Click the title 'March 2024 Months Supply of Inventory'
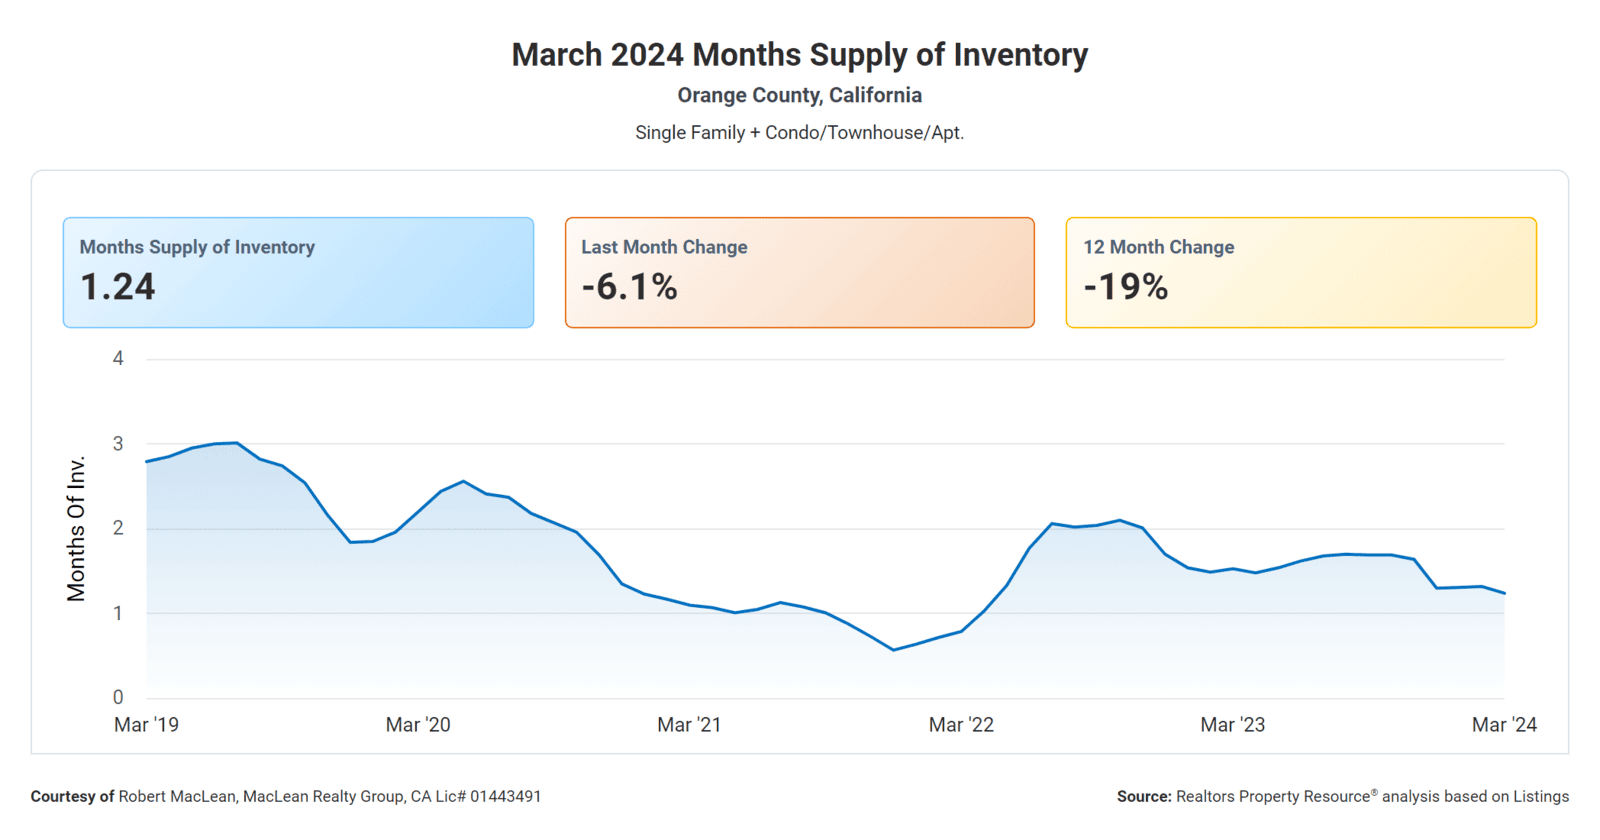Screen dimensions: 1600x840 [x=800, y=54]
